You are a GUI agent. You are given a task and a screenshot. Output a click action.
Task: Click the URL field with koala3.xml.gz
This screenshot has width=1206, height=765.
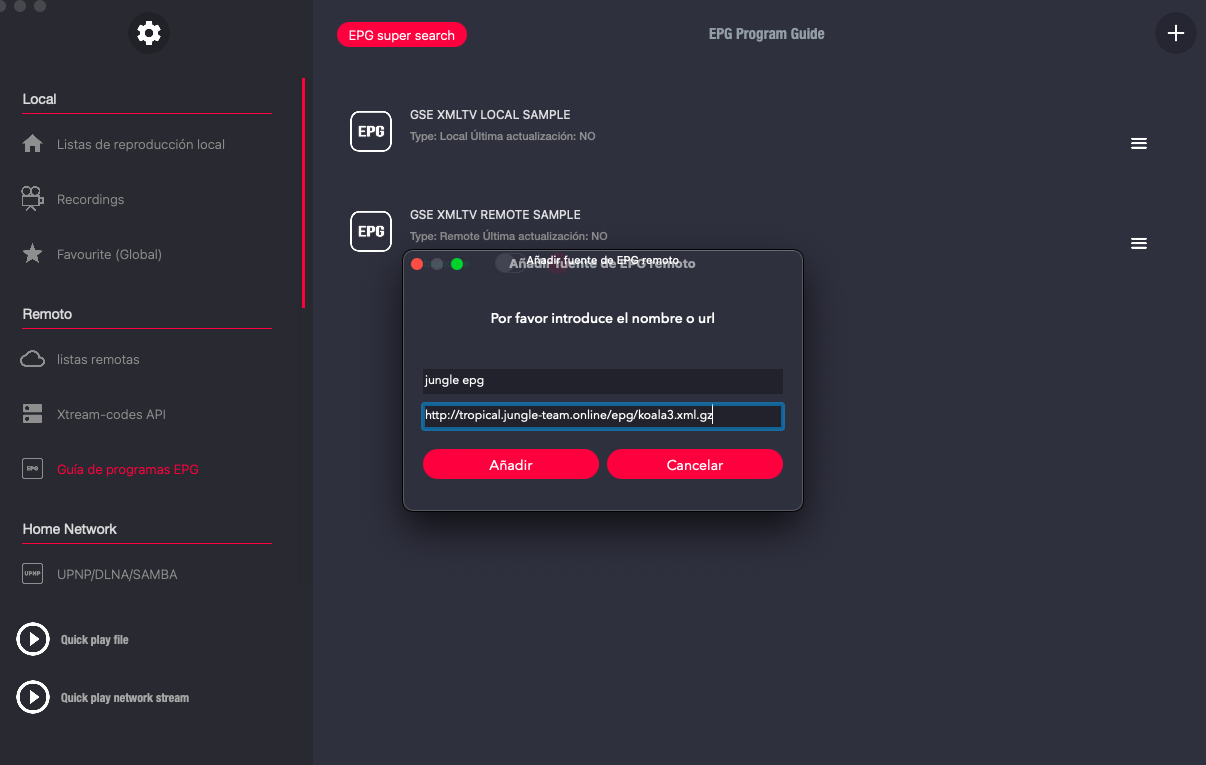click(602, 416)
